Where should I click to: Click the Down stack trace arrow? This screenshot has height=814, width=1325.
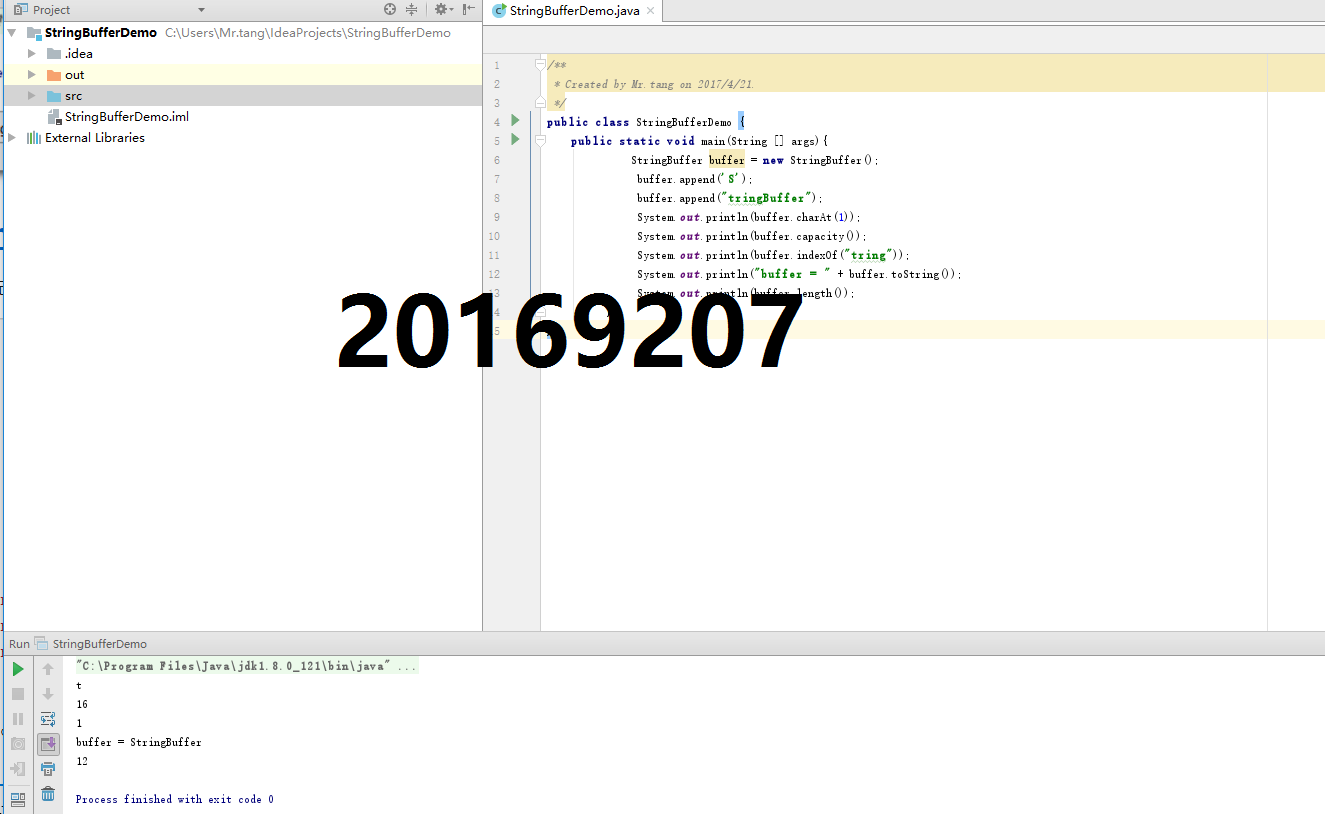click(x=48, y=694)
